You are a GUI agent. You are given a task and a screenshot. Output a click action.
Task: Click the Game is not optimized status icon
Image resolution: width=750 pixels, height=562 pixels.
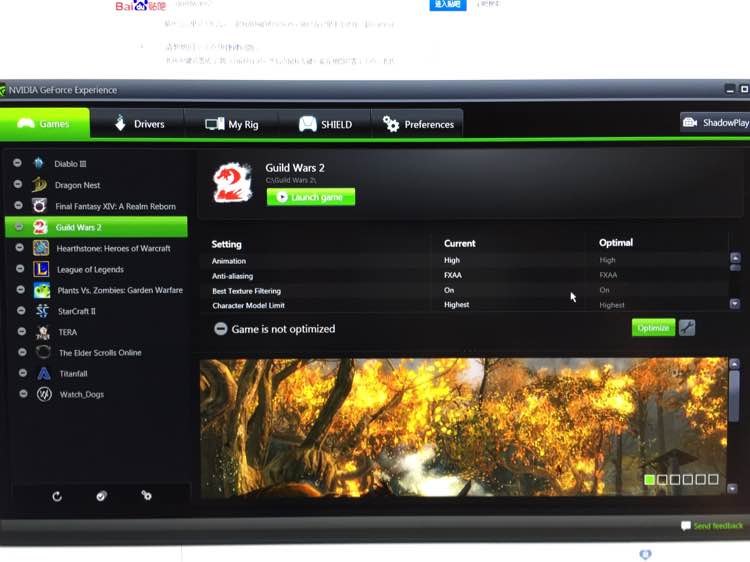221,329
